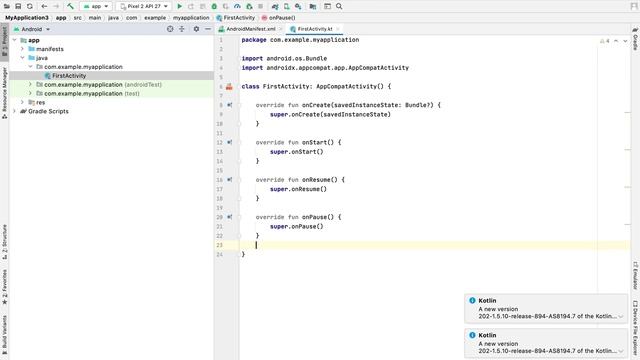
Task: Click the Sync/reload from disk icon
Action: (x=30, y=6)
